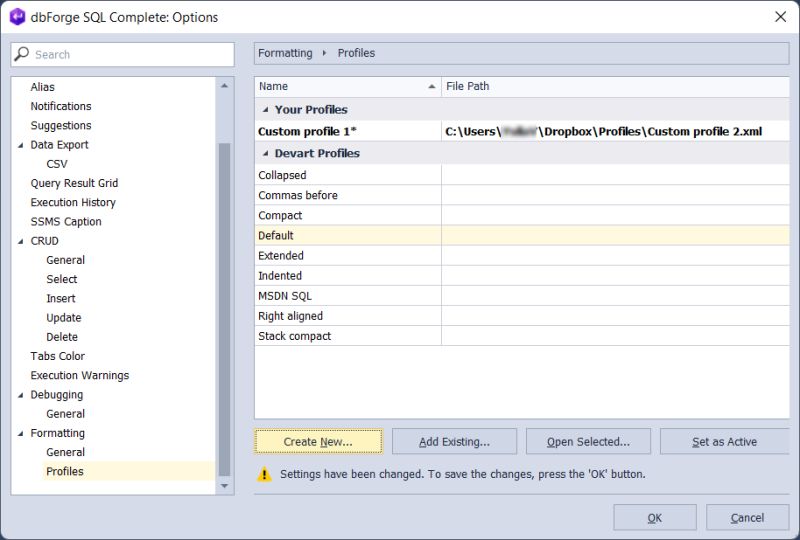Collapse the Data Export tree node
The width and height of the screenshot is (800, 540).
click(20, 145)
